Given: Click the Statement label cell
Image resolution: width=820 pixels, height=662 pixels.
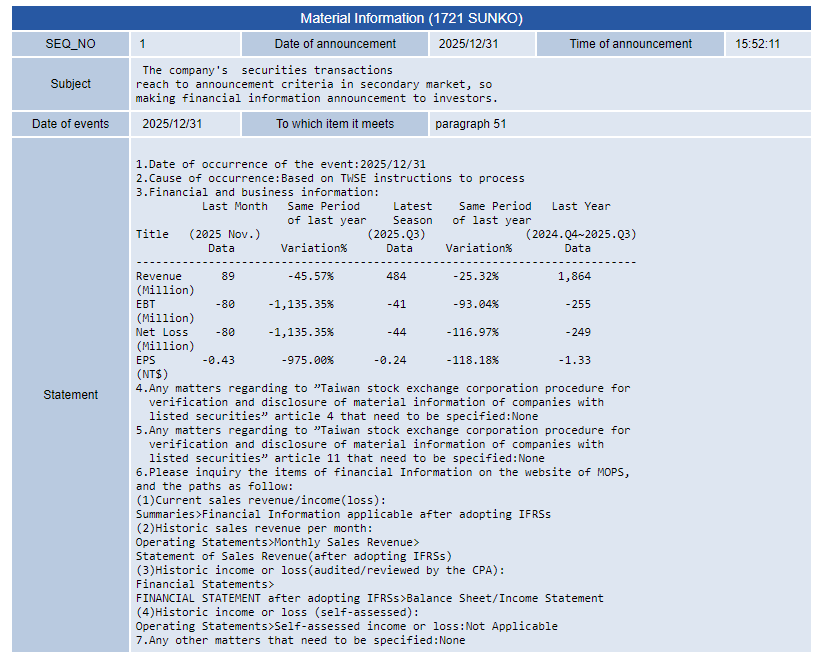Looking at the screenshot, I should 71,395.
